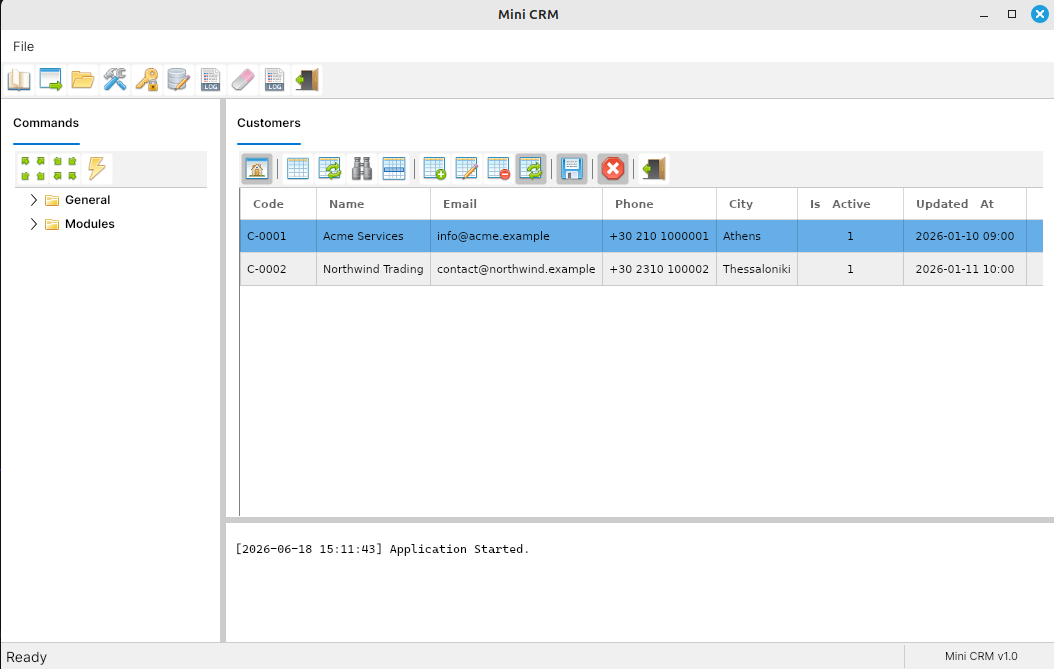Viewport: 1054px width, 669px height.
Task: Sort by the Phone column header
Action: click(659, 204)
